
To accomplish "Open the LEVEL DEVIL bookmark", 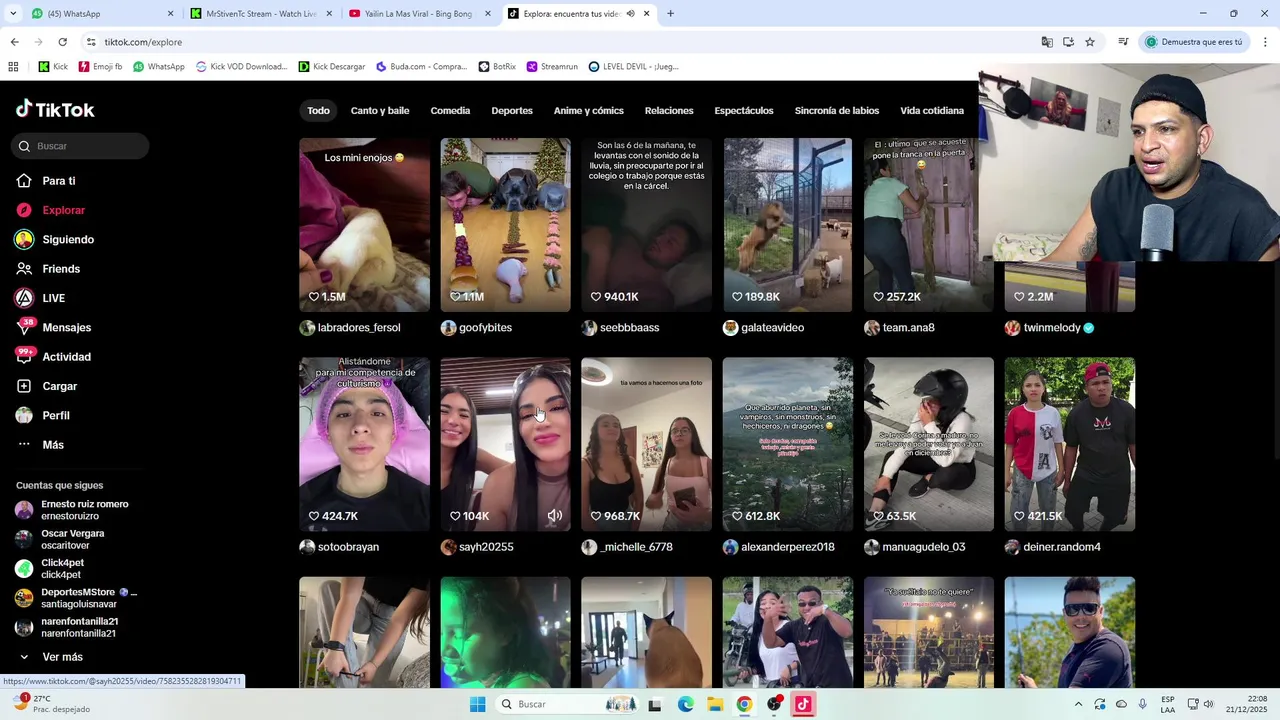I will click(634, 67).
